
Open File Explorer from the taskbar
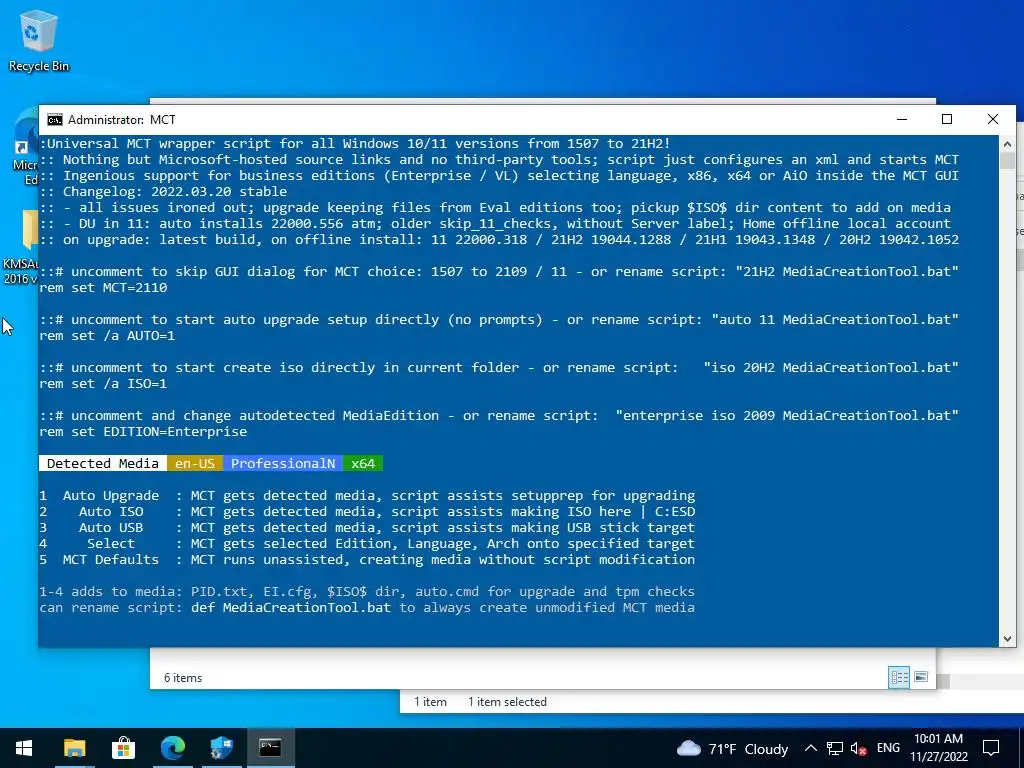[74, 748]
